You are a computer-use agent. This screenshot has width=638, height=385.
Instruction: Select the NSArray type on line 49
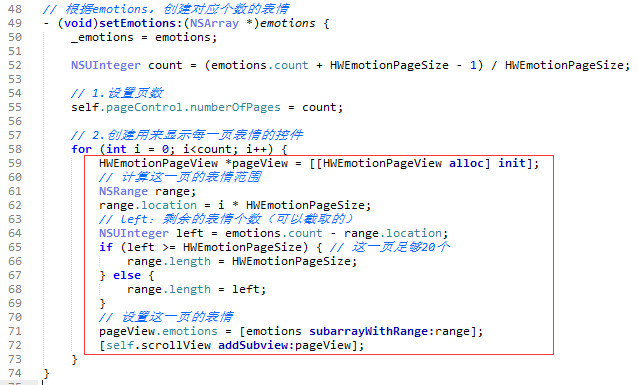(214, 23)
